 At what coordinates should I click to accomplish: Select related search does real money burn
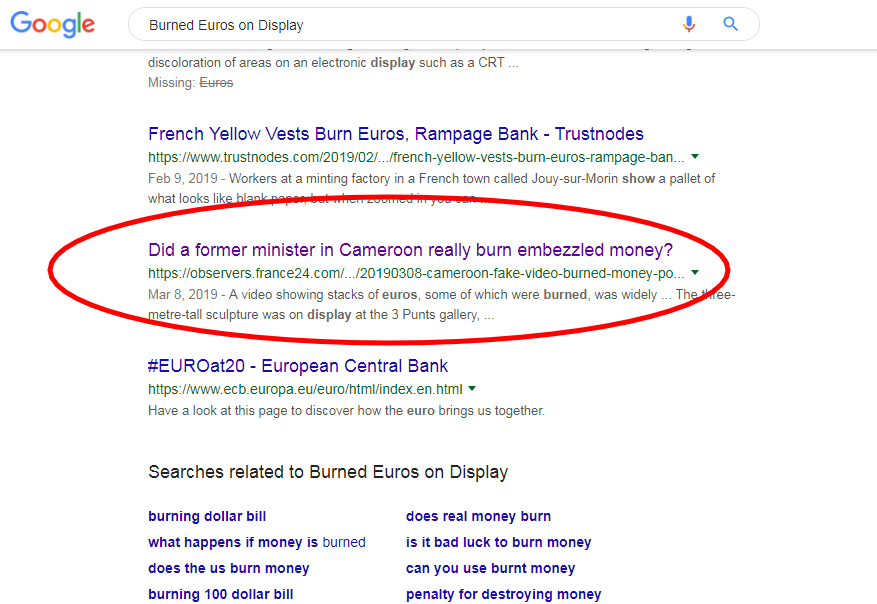pos(478,516)
